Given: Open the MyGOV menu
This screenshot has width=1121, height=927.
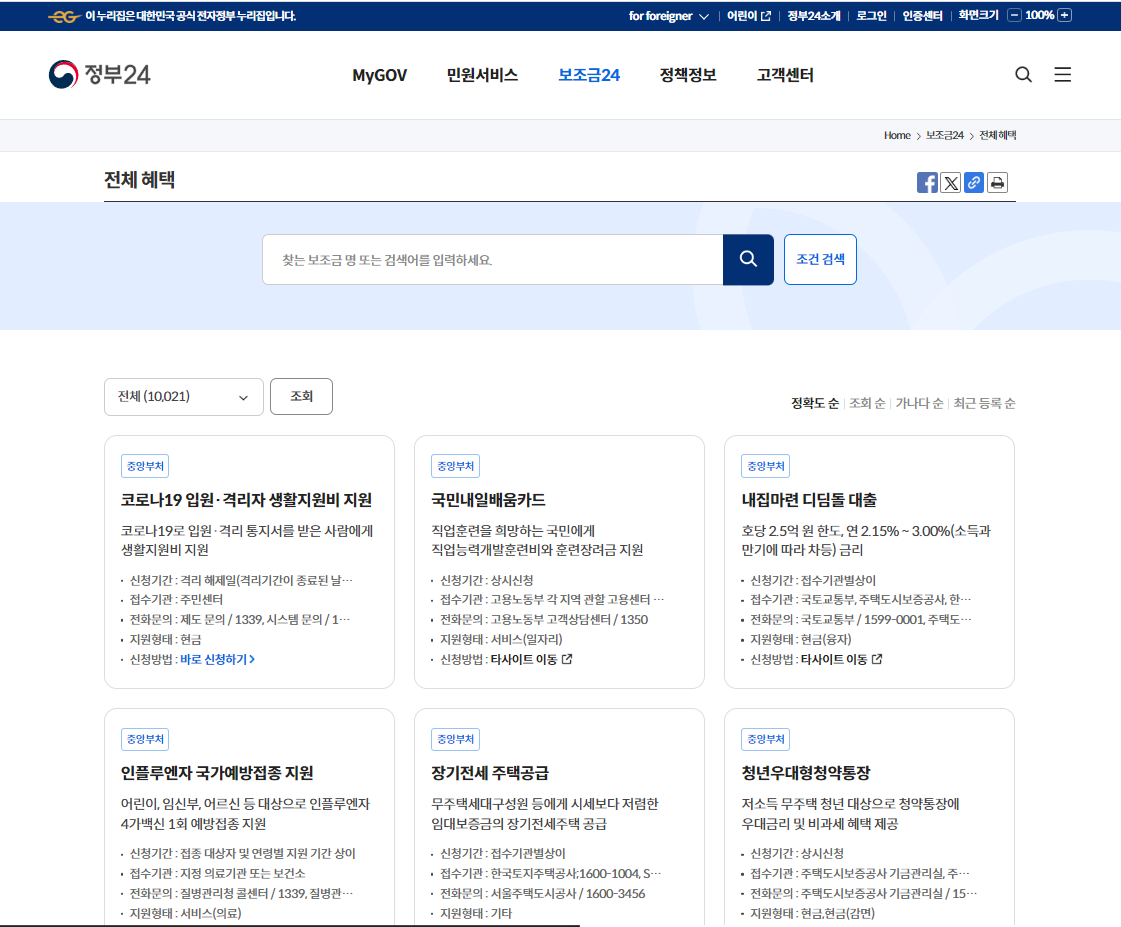Looking at the screenshot, I should coord(377,74).
